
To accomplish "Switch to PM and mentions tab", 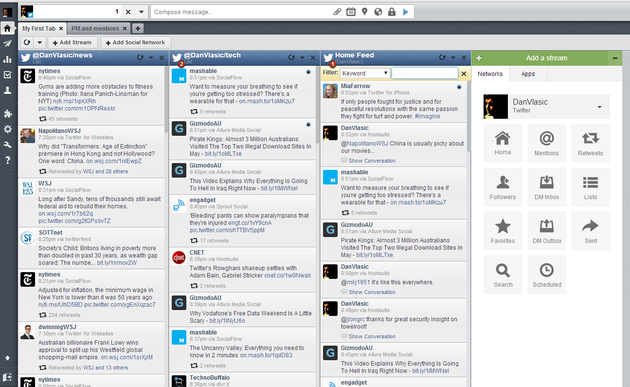I will coord(95,29).
